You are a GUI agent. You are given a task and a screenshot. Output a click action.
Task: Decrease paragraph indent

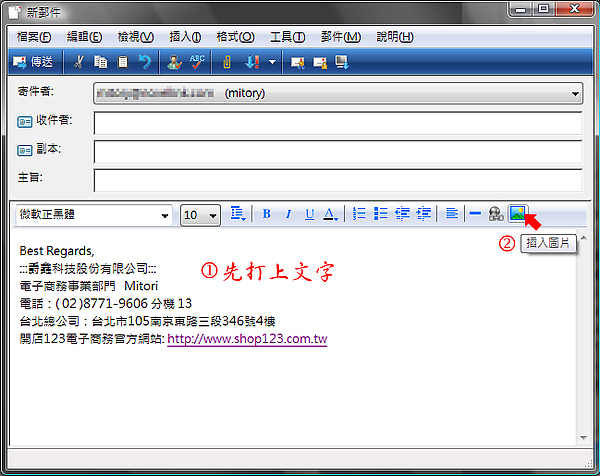(402, 214)
